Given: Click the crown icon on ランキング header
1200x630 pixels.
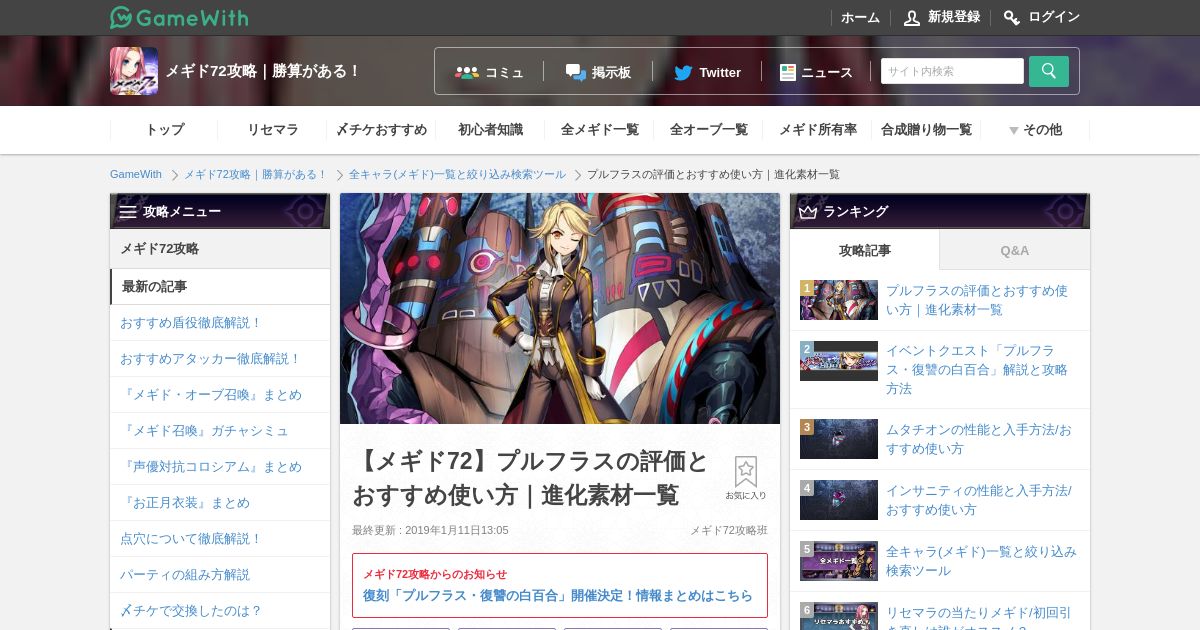Looking at the screenshot, I should [x=808, y=212].
